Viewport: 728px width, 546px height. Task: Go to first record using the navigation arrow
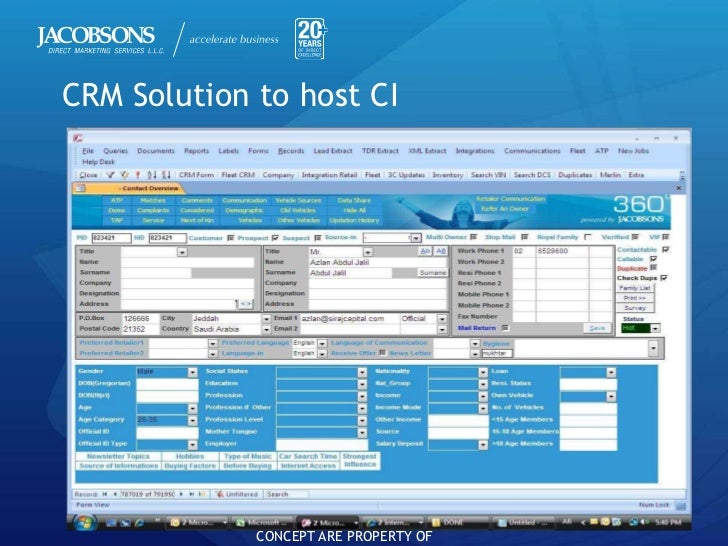point(105,494)
